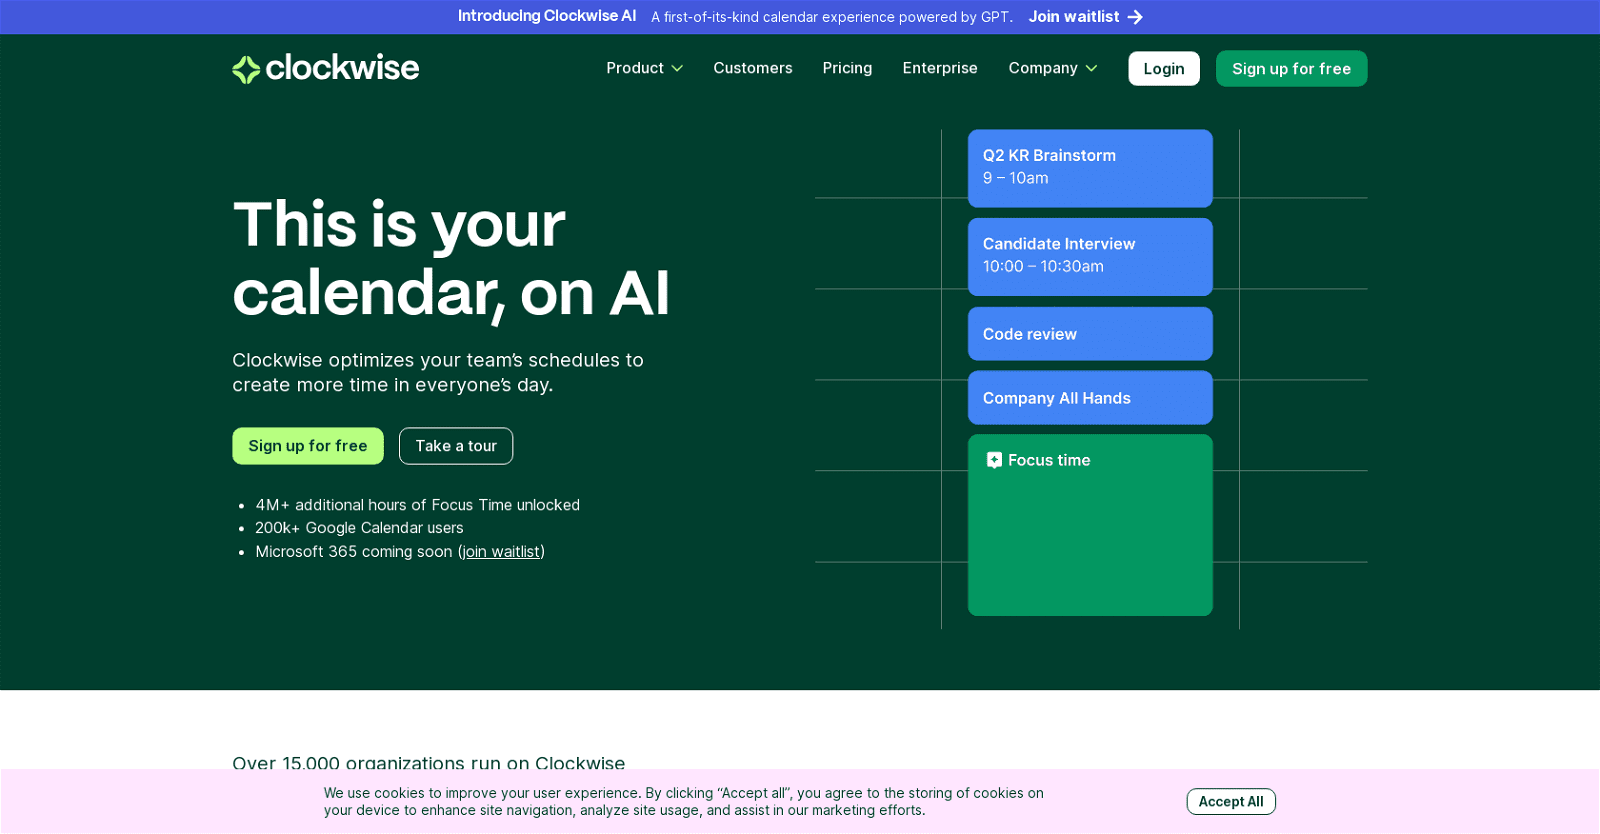This screenshot has height=834, width=1600.
Task: Click header Sign up for free button
Action: coord(1290,69)
